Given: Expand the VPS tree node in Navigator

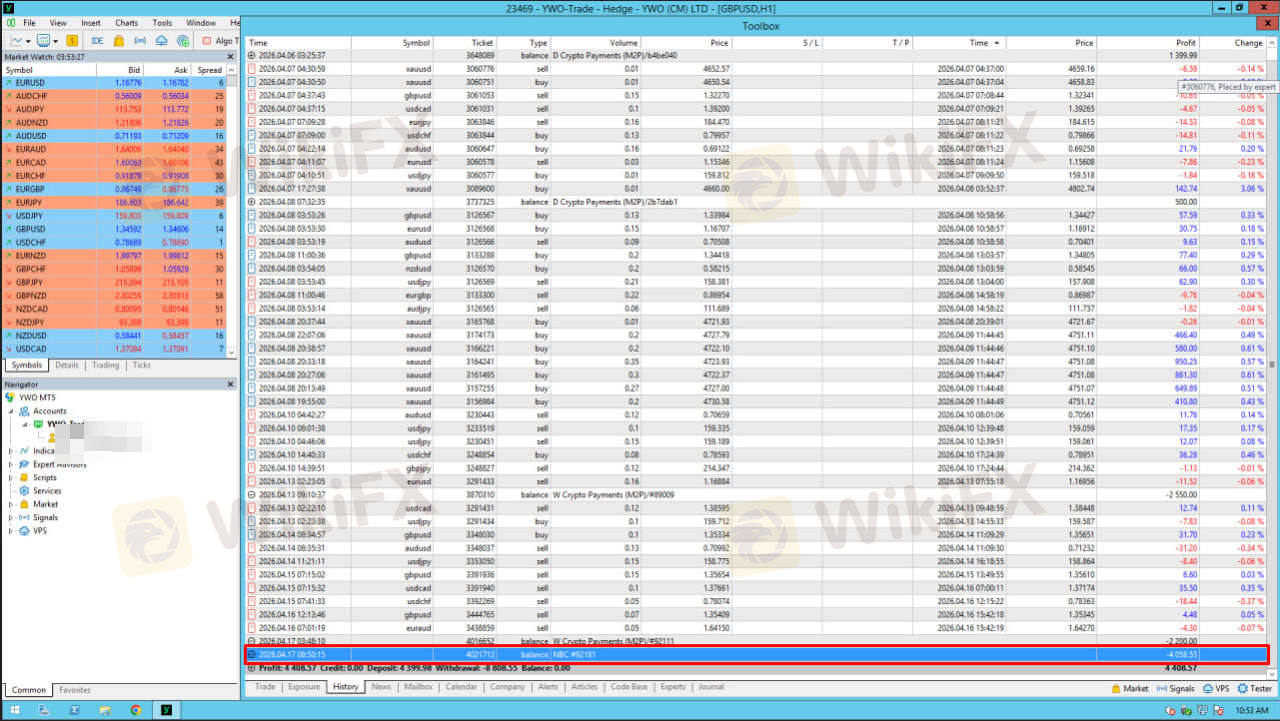Looking at the screenshot, I should [x=11, y=531].
